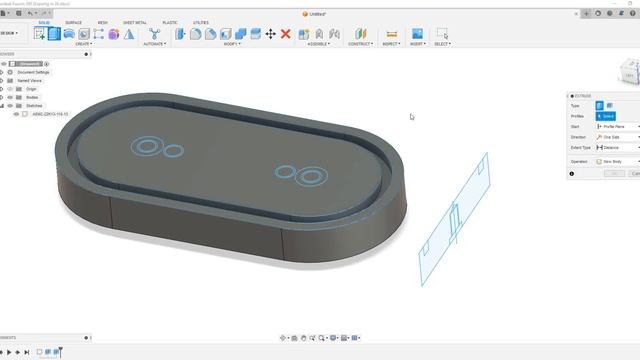Screen dimensions: 640x360
Task: Click the red Delete X icon
Action: click(x=286, y=34)
